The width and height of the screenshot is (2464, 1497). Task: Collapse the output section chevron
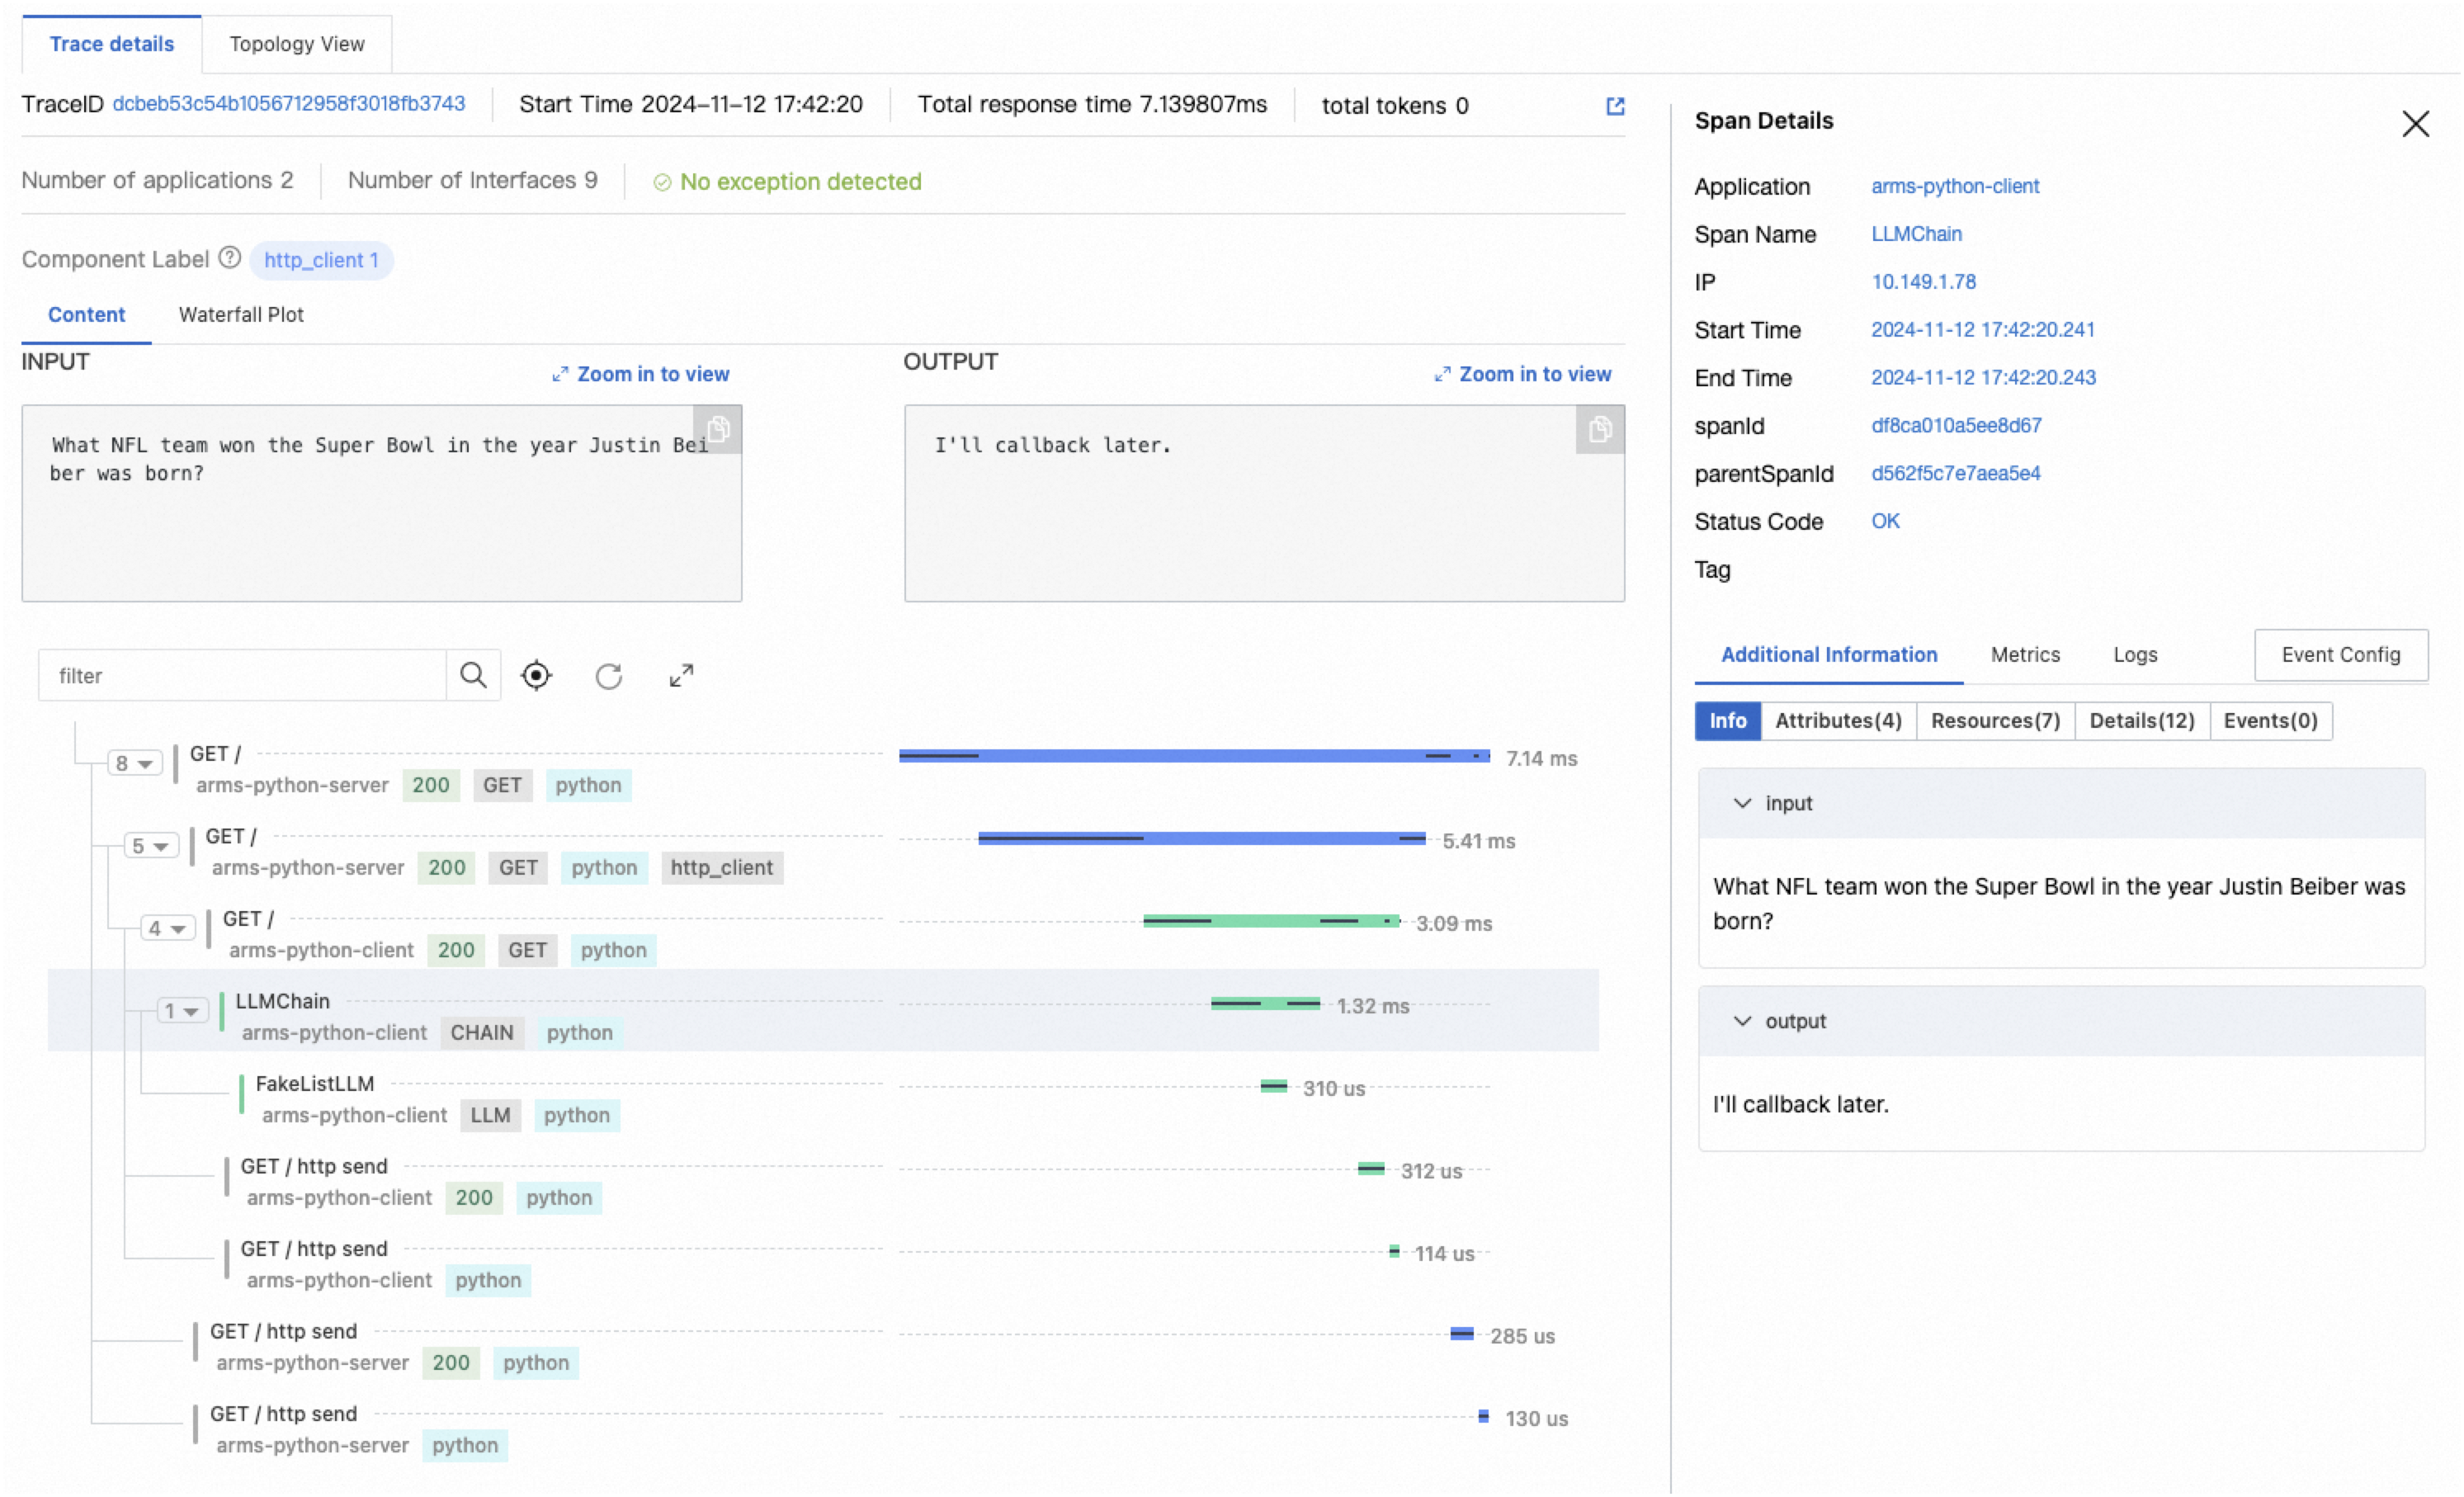[x=1742, y=1021]
